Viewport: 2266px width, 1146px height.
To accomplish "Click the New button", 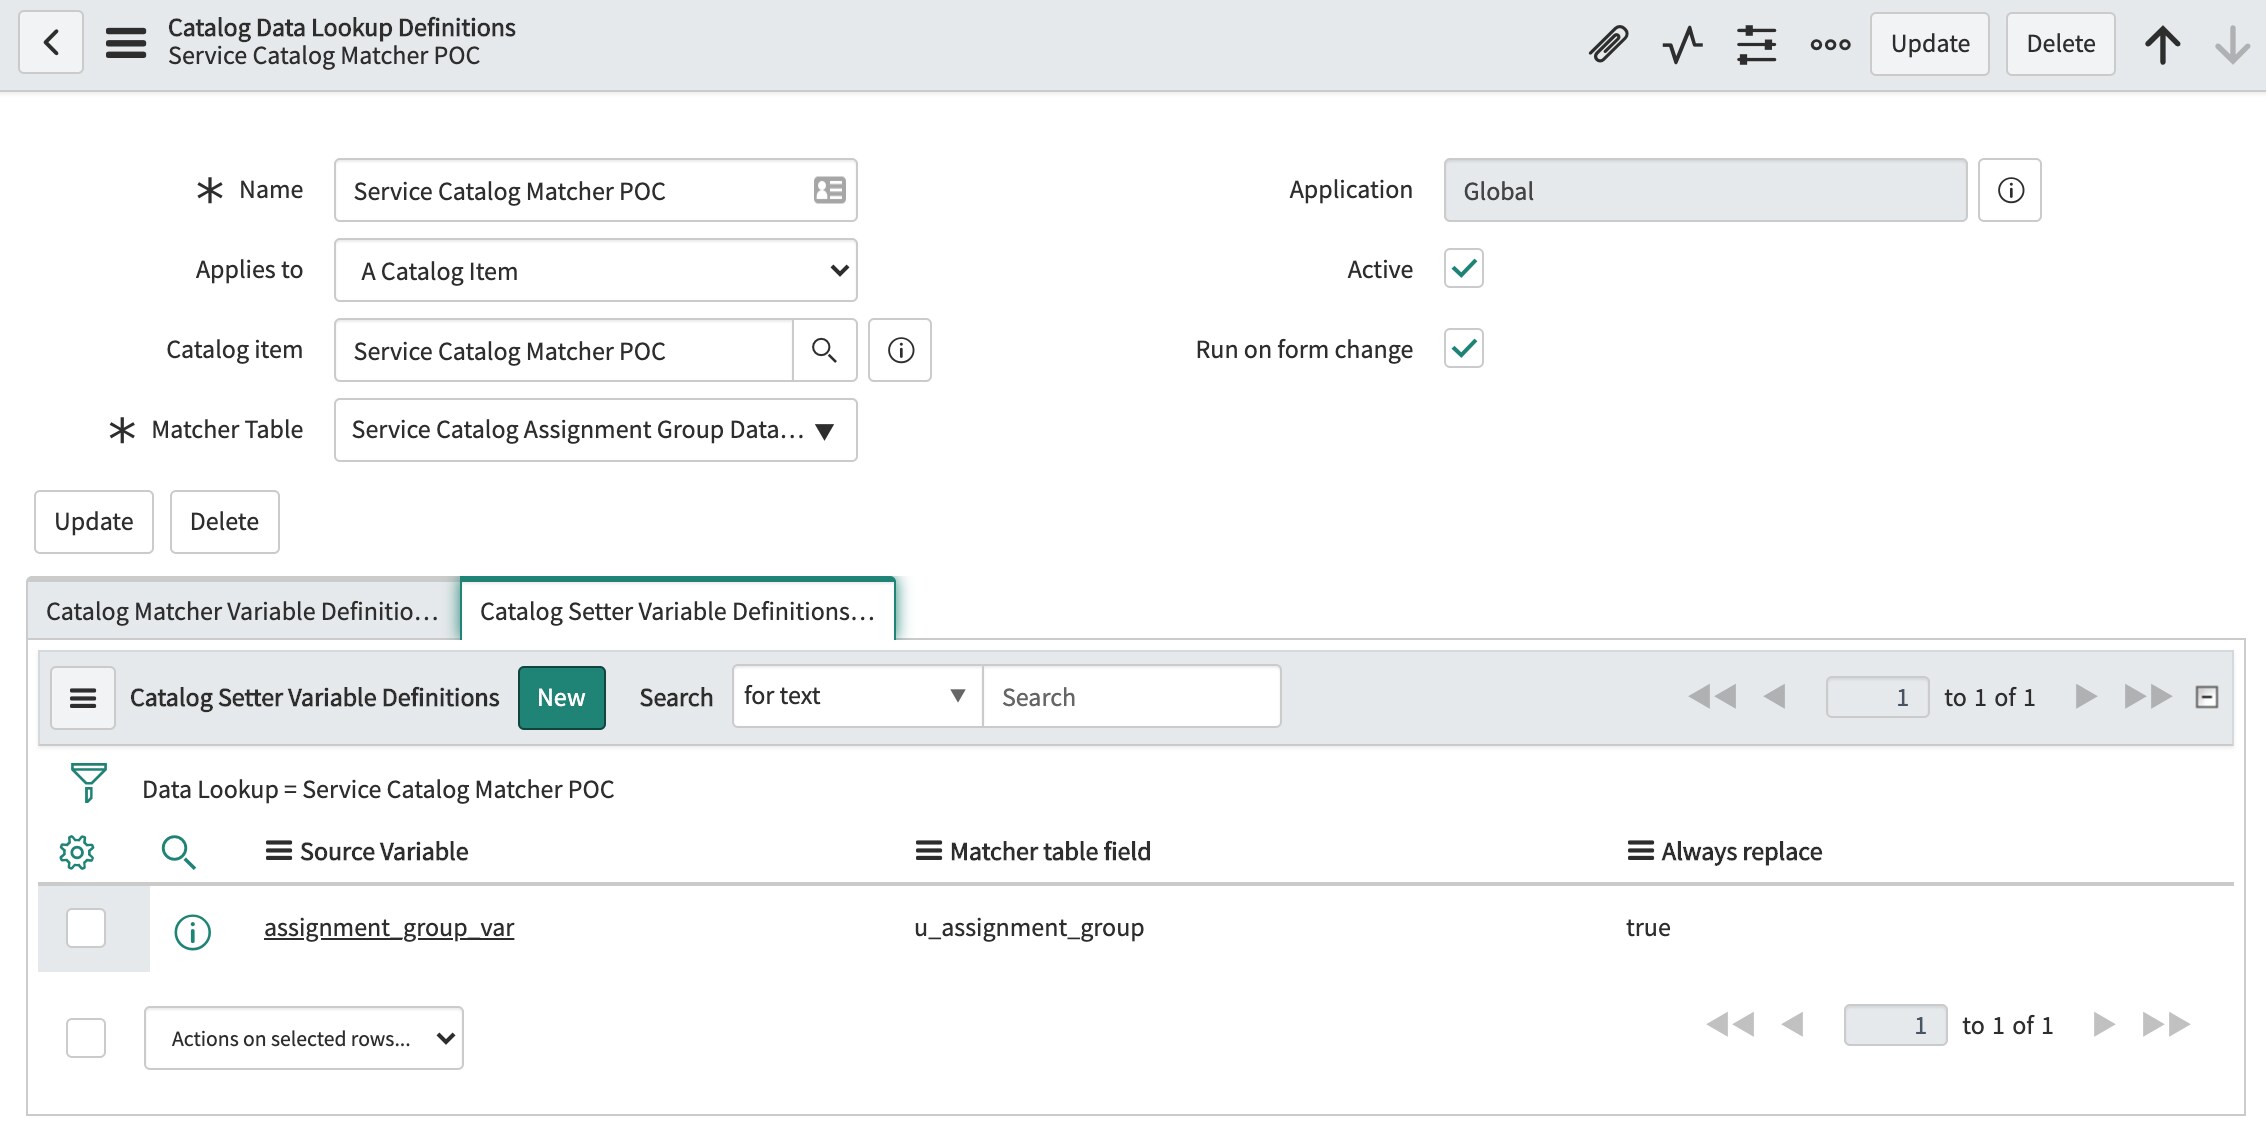I will 561,697.
